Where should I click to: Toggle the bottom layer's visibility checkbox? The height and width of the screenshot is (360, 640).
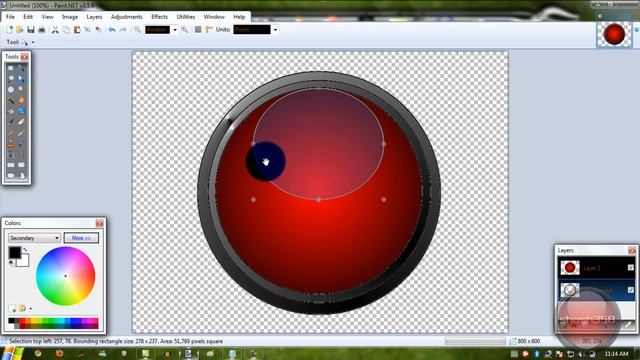click(631, 289)
